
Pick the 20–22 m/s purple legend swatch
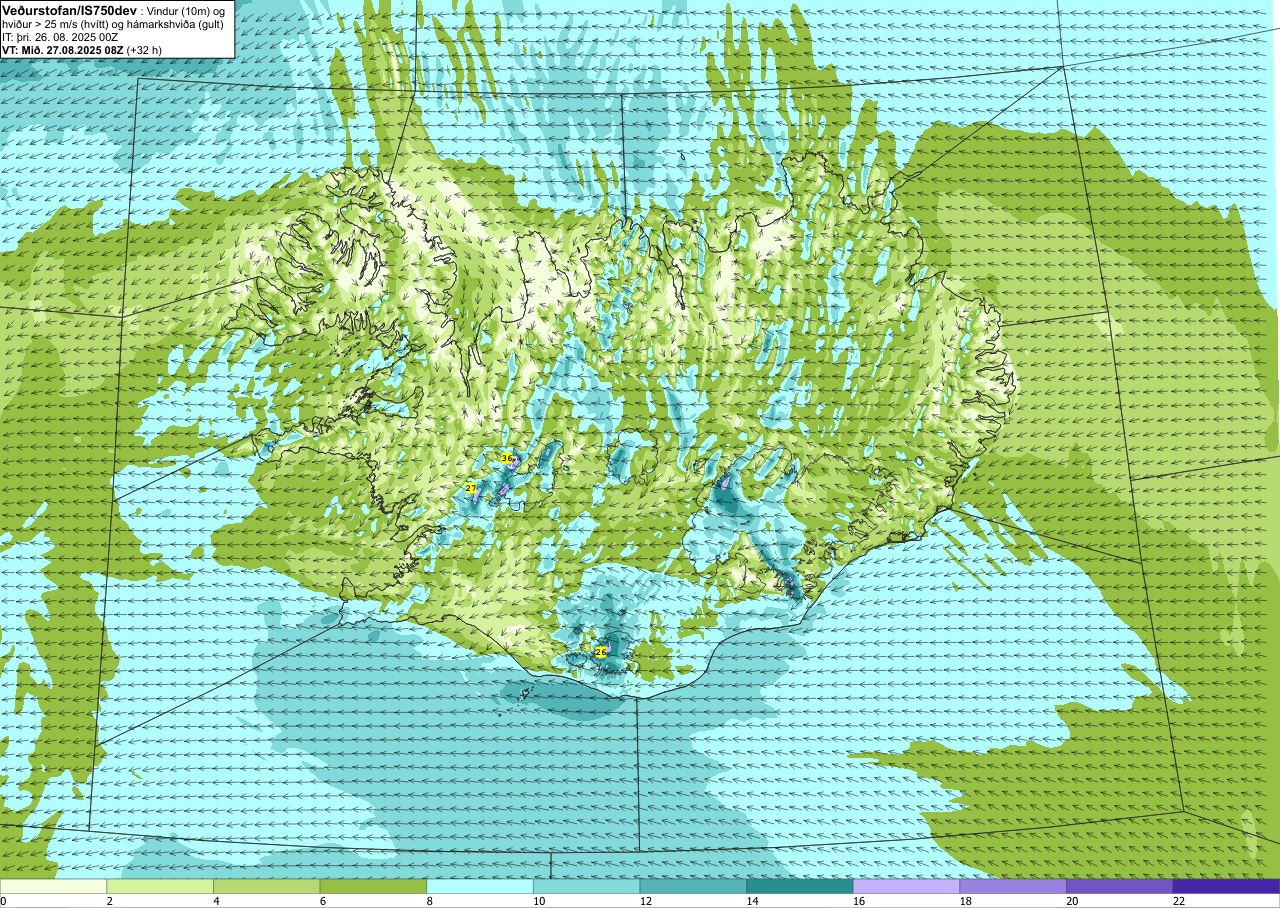[x=1120, y=886]
